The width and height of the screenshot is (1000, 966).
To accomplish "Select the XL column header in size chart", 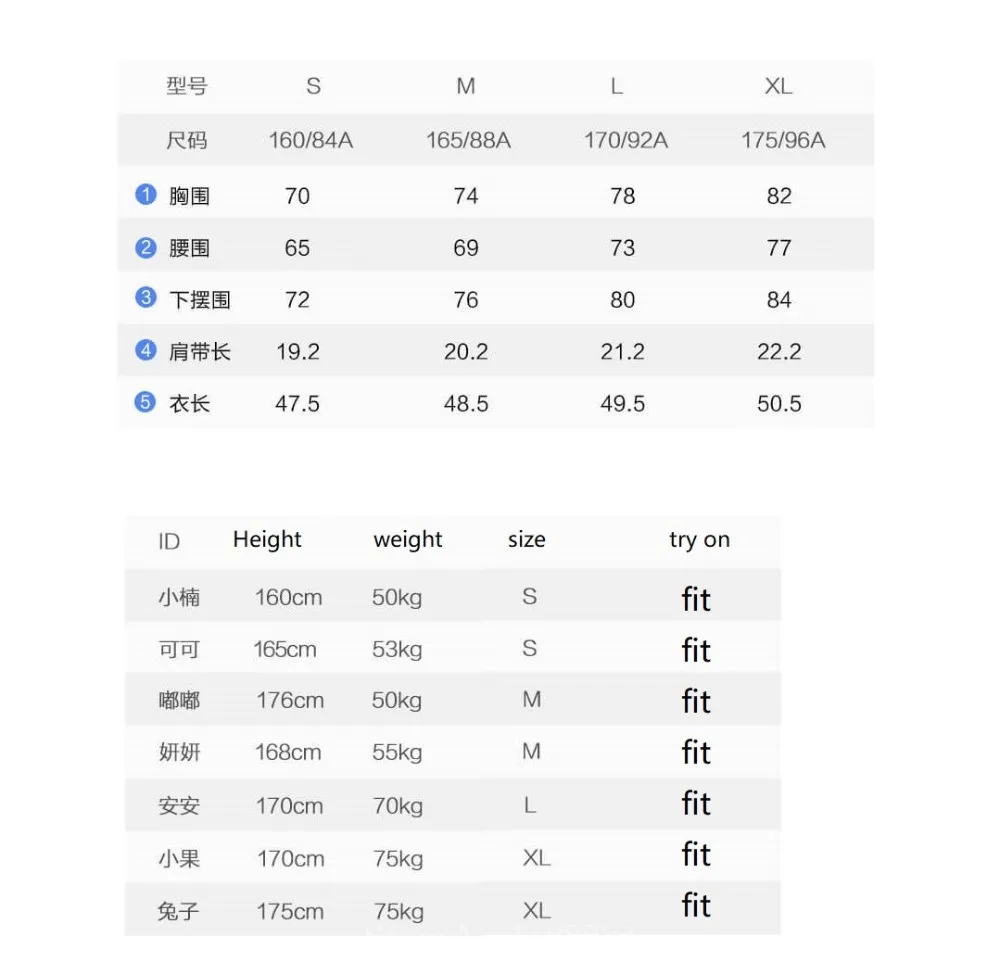I will tap(779, 86).
